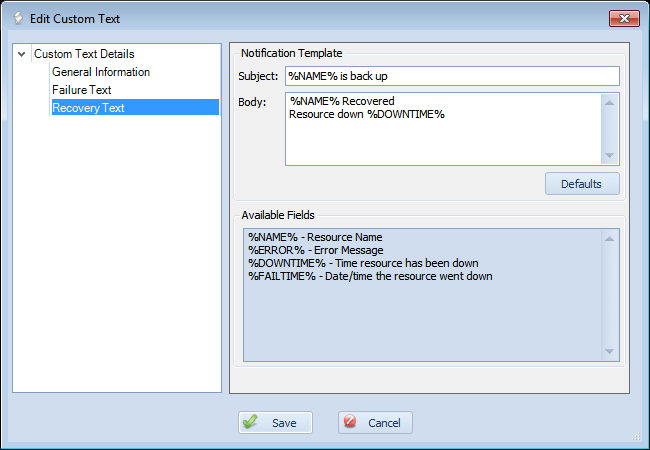Click the Custom Text Details root node
The height and width of the screenshot is (450, 650).
(84, 54)
